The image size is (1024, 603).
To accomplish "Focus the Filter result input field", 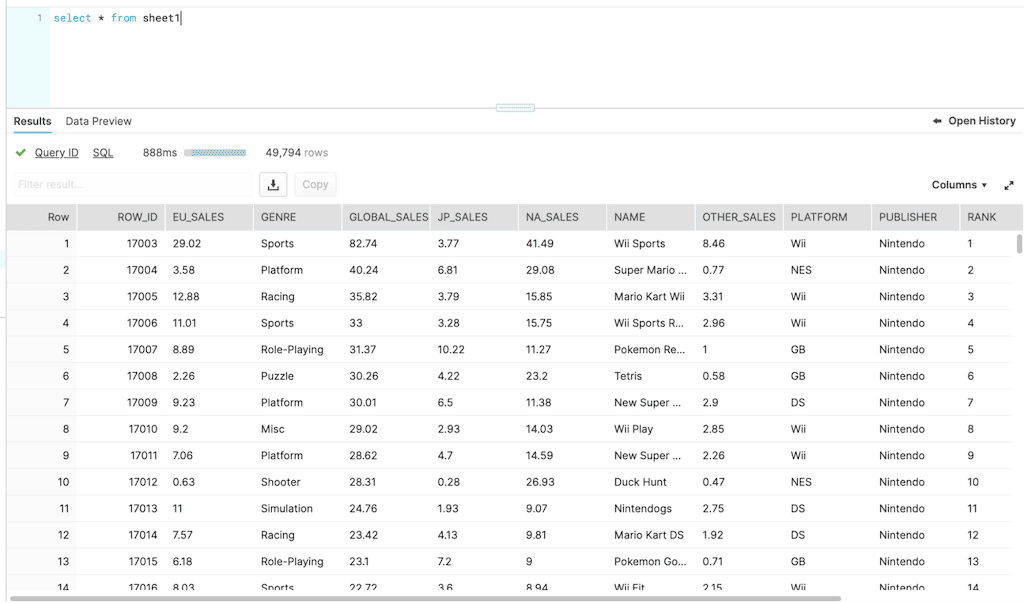I will pos(132,184).
